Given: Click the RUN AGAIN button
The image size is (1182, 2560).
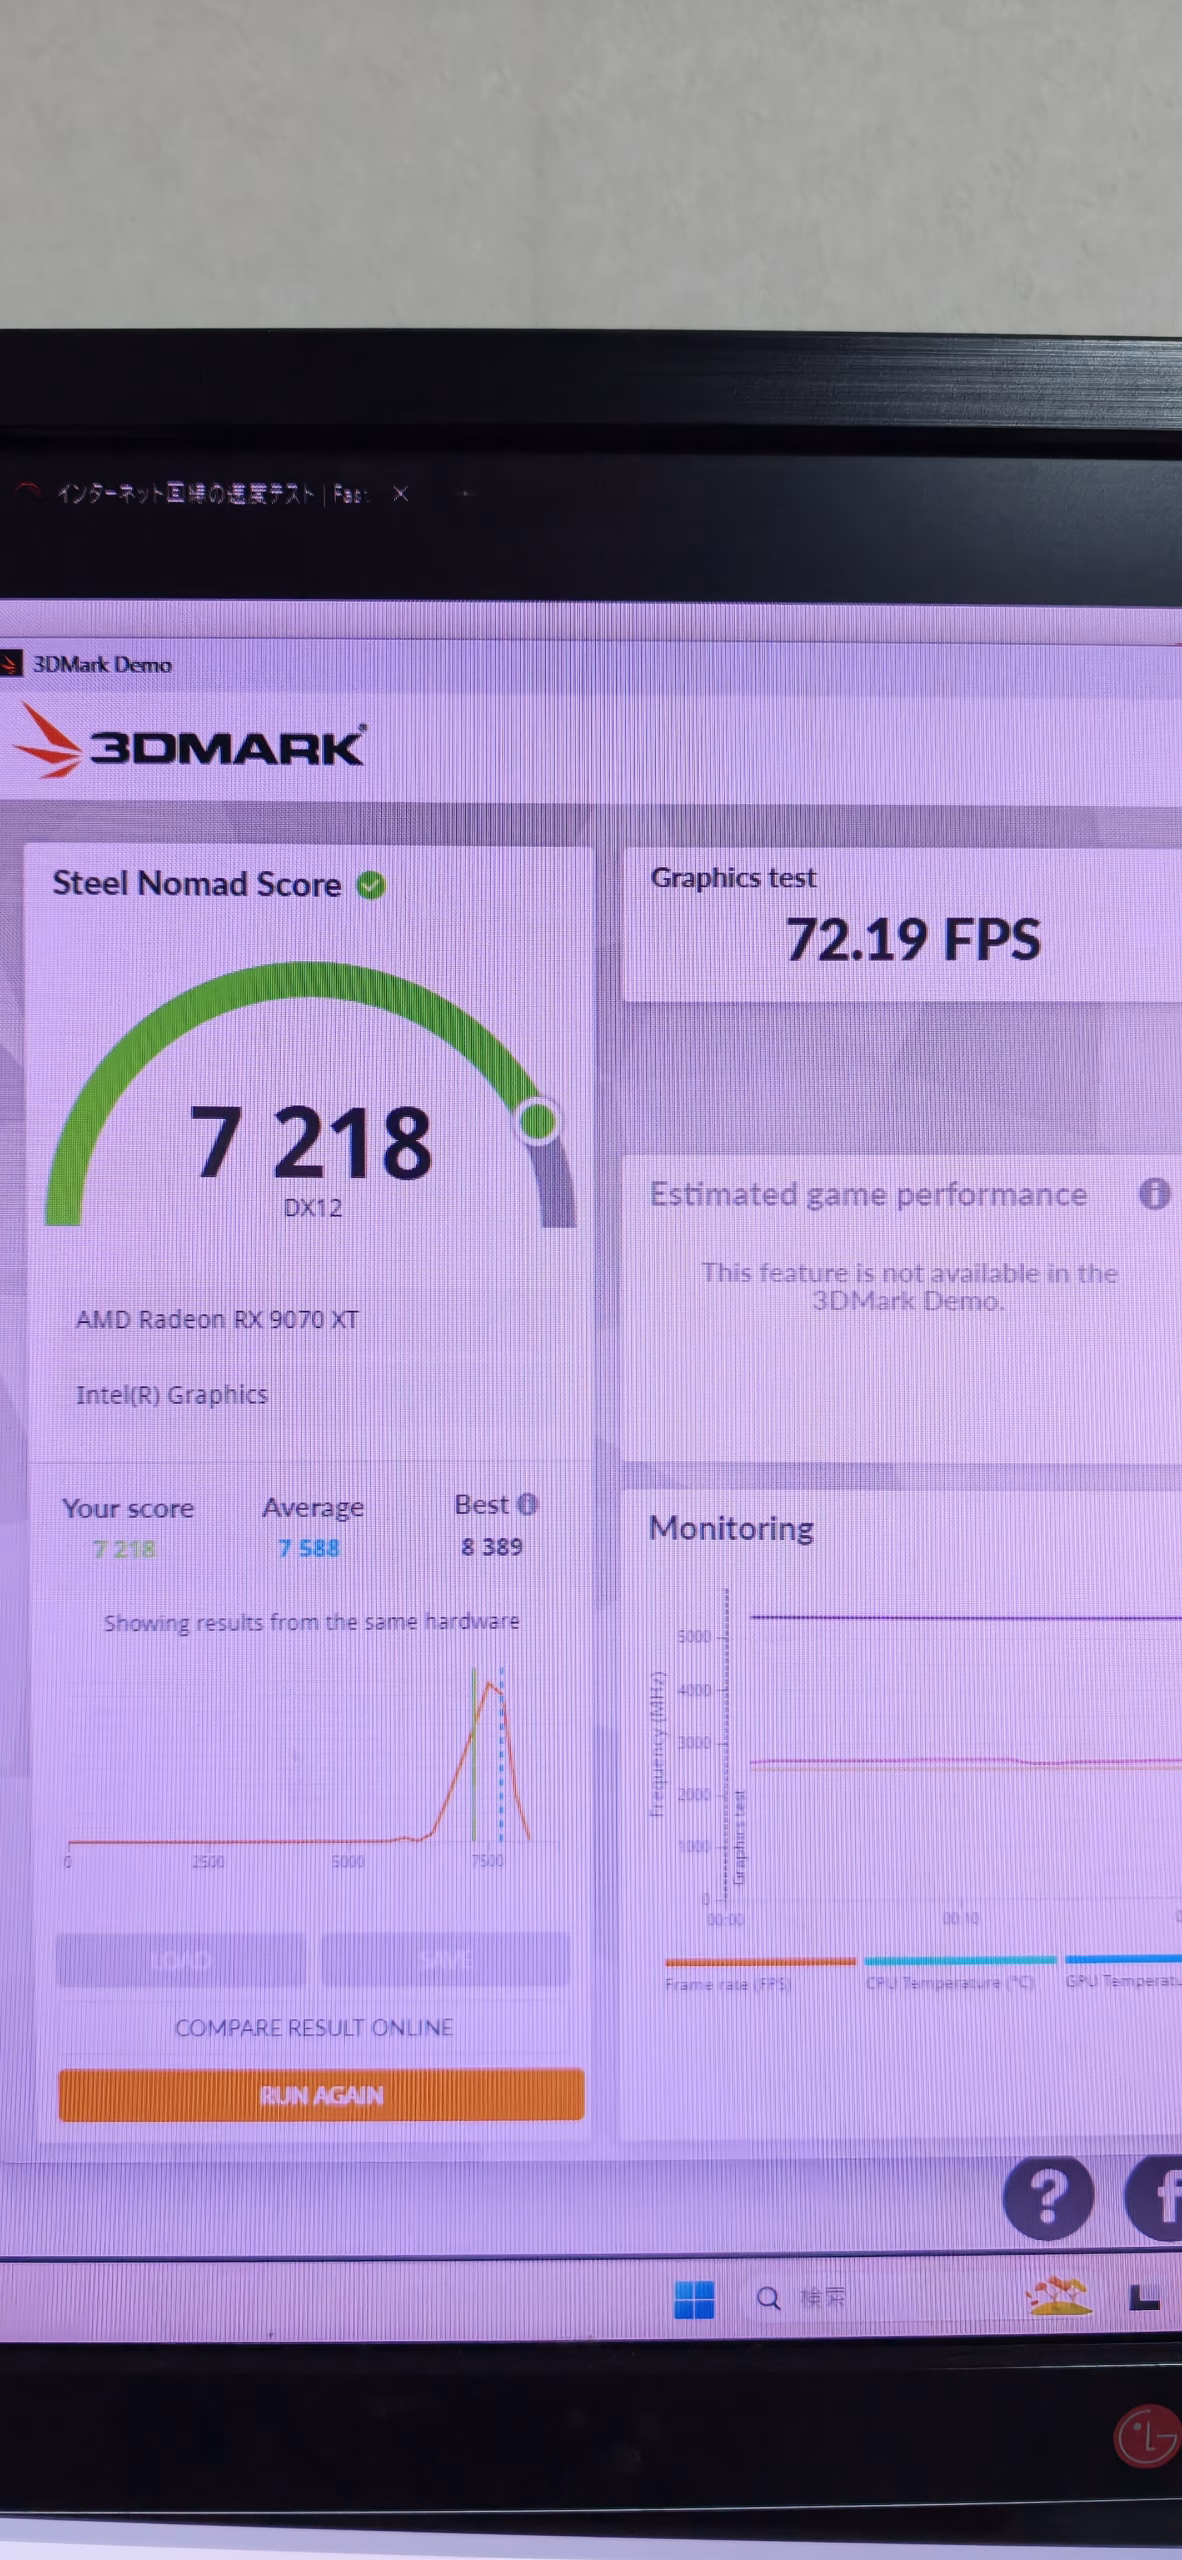Looking at the screenshot, I should (321, 2095).
